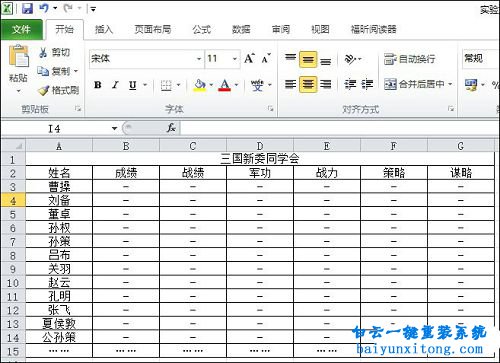
Task: Expand the font color dropdown arrow
Action: [x=236, y=85]
